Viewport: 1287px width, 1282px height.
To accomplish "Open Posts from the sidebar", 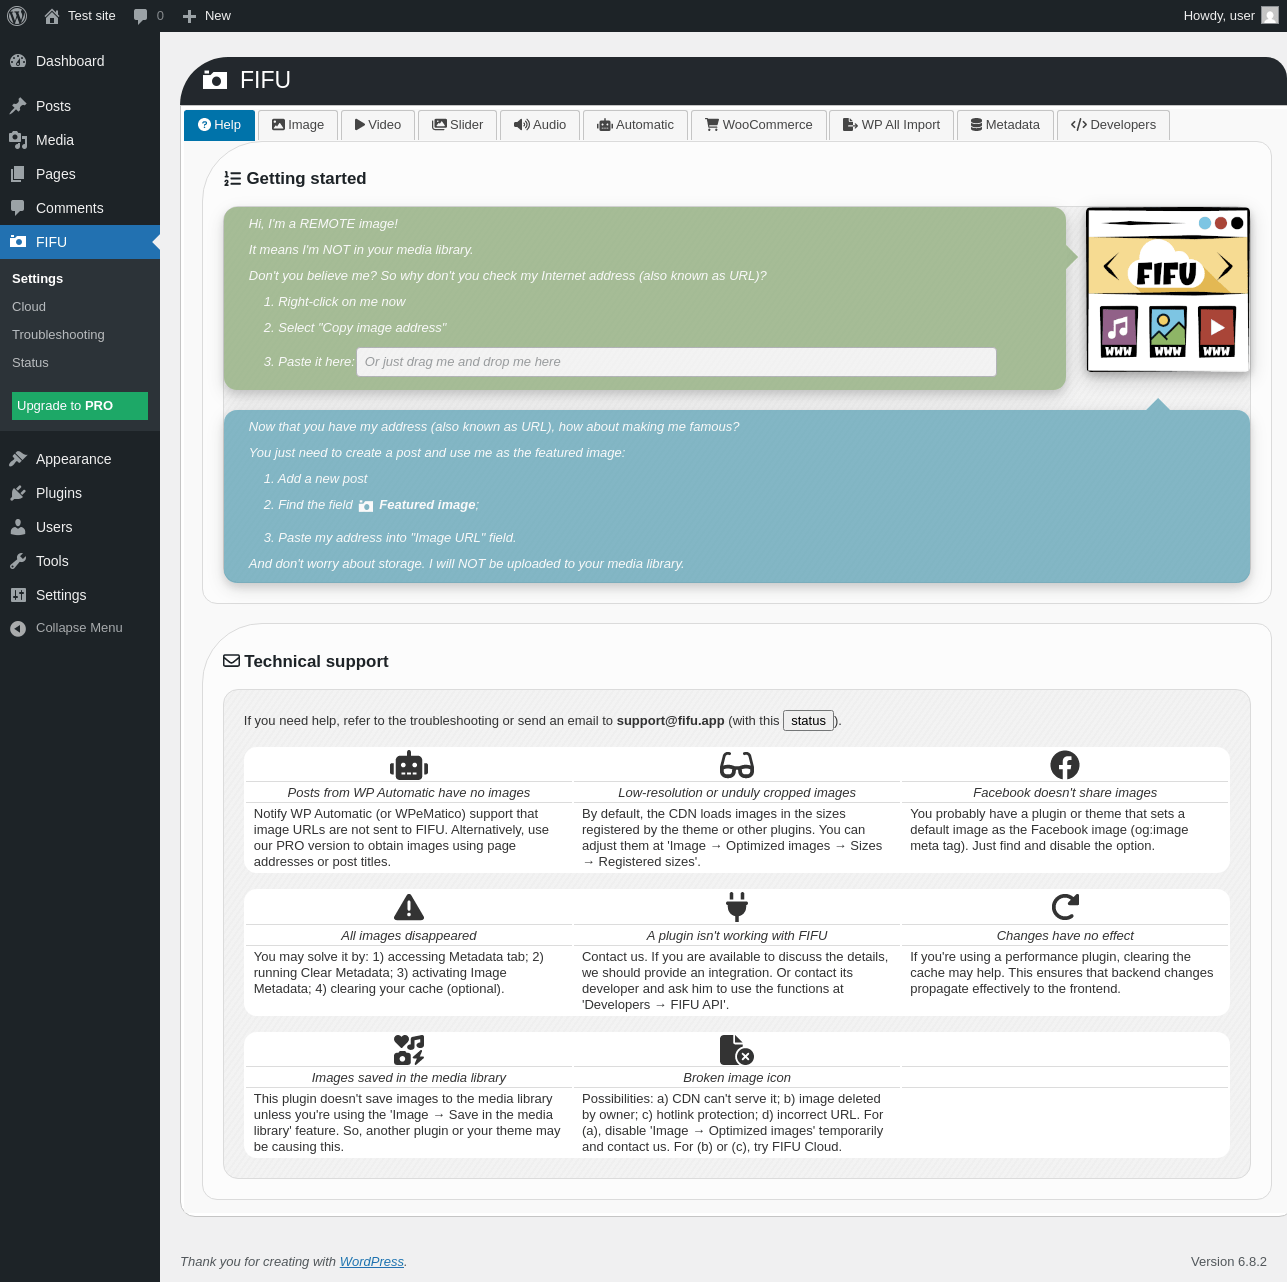I will pos(80,106).
